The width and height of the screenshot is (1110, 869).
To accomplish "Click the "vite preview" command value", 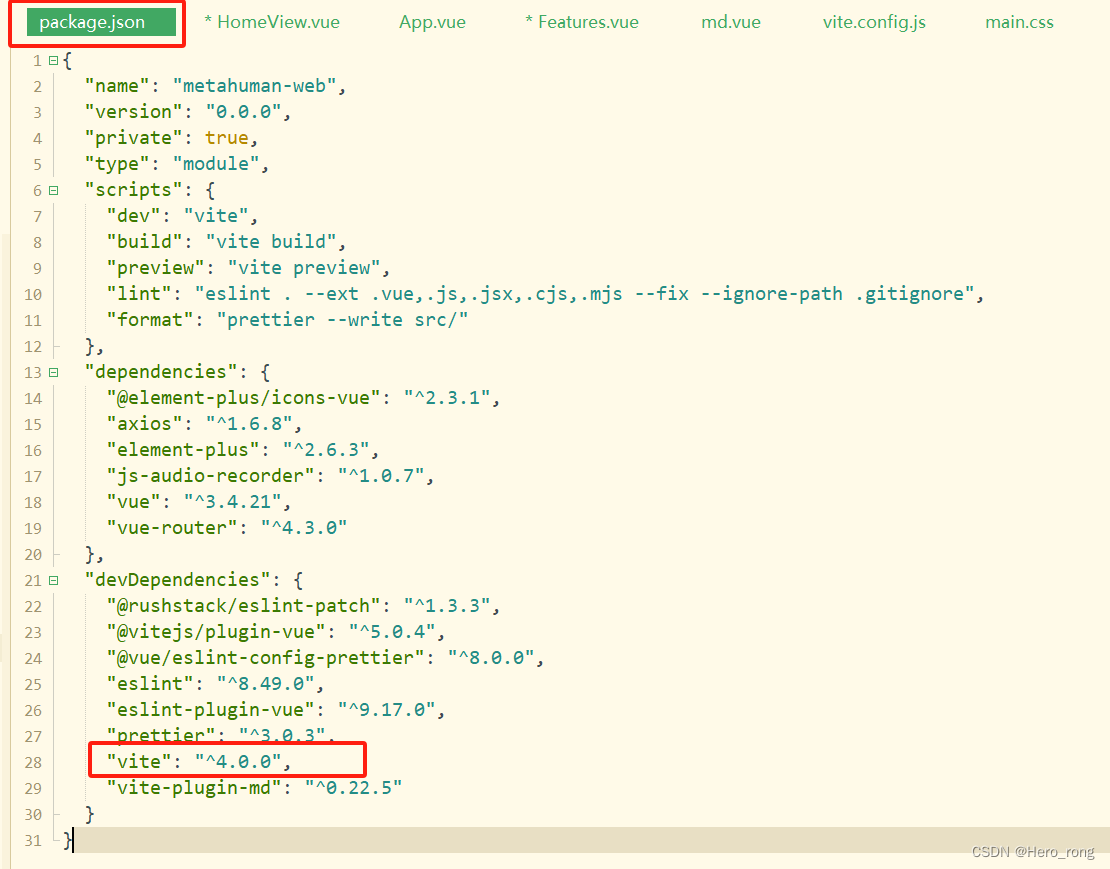I will tap(304, 268).
